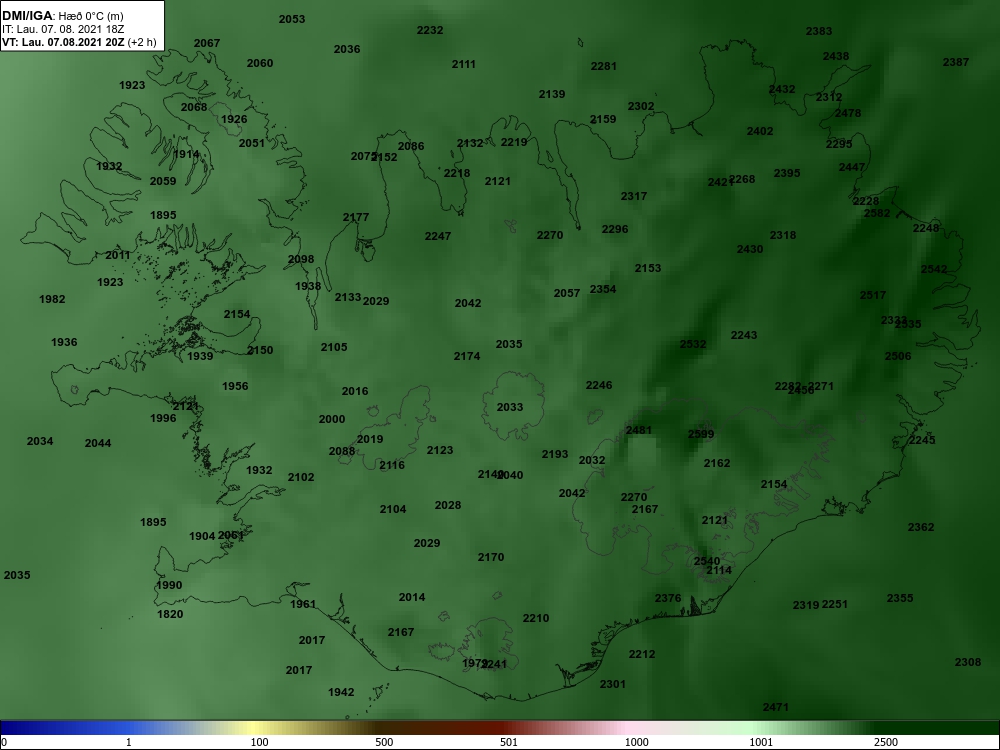Click the 2243 height value
1000x750 pixels.
tap(744, 335)
